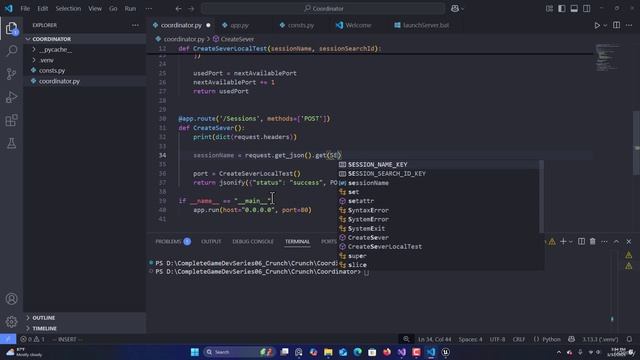Kill terminal with trash icon

pyautogui.click(x=593, y=242)
